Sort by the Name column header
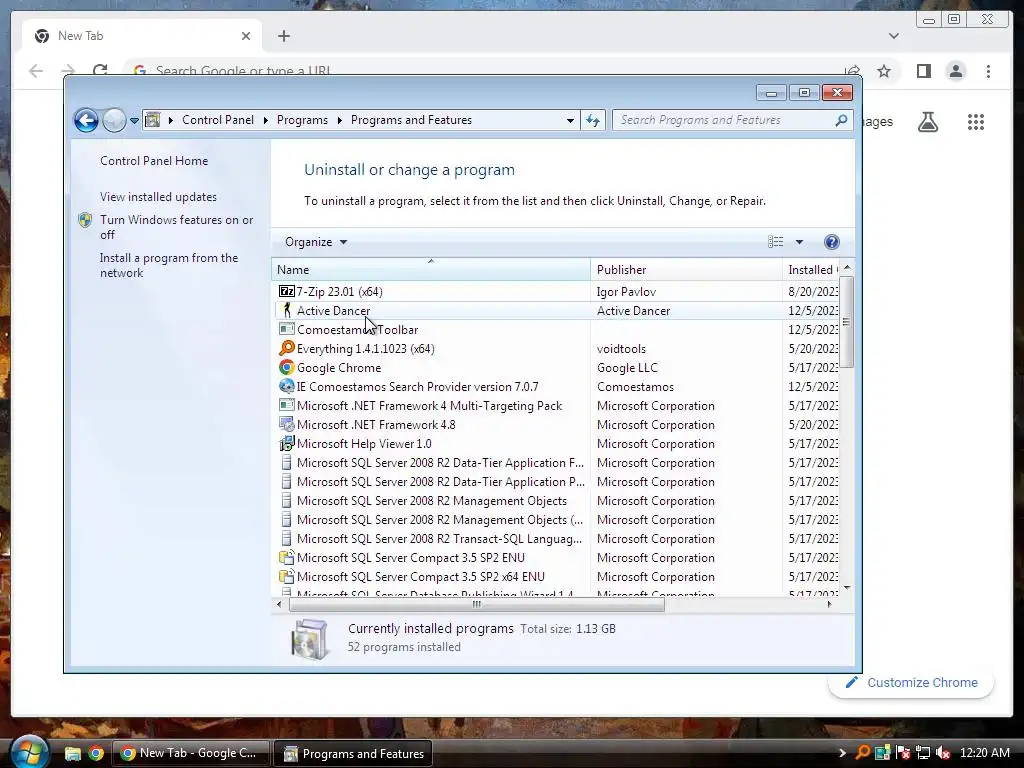1024x768 pixels. [431, 270]
